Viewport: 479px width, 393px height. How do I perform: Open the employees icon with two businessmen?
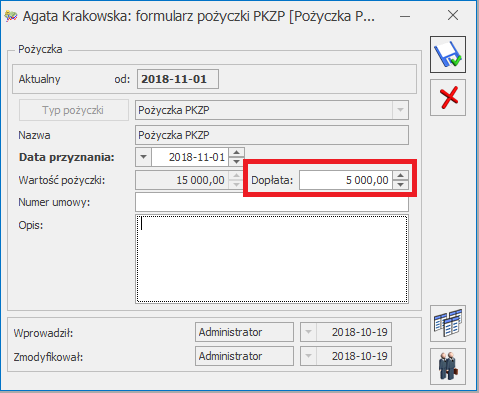tap(448, 366)
